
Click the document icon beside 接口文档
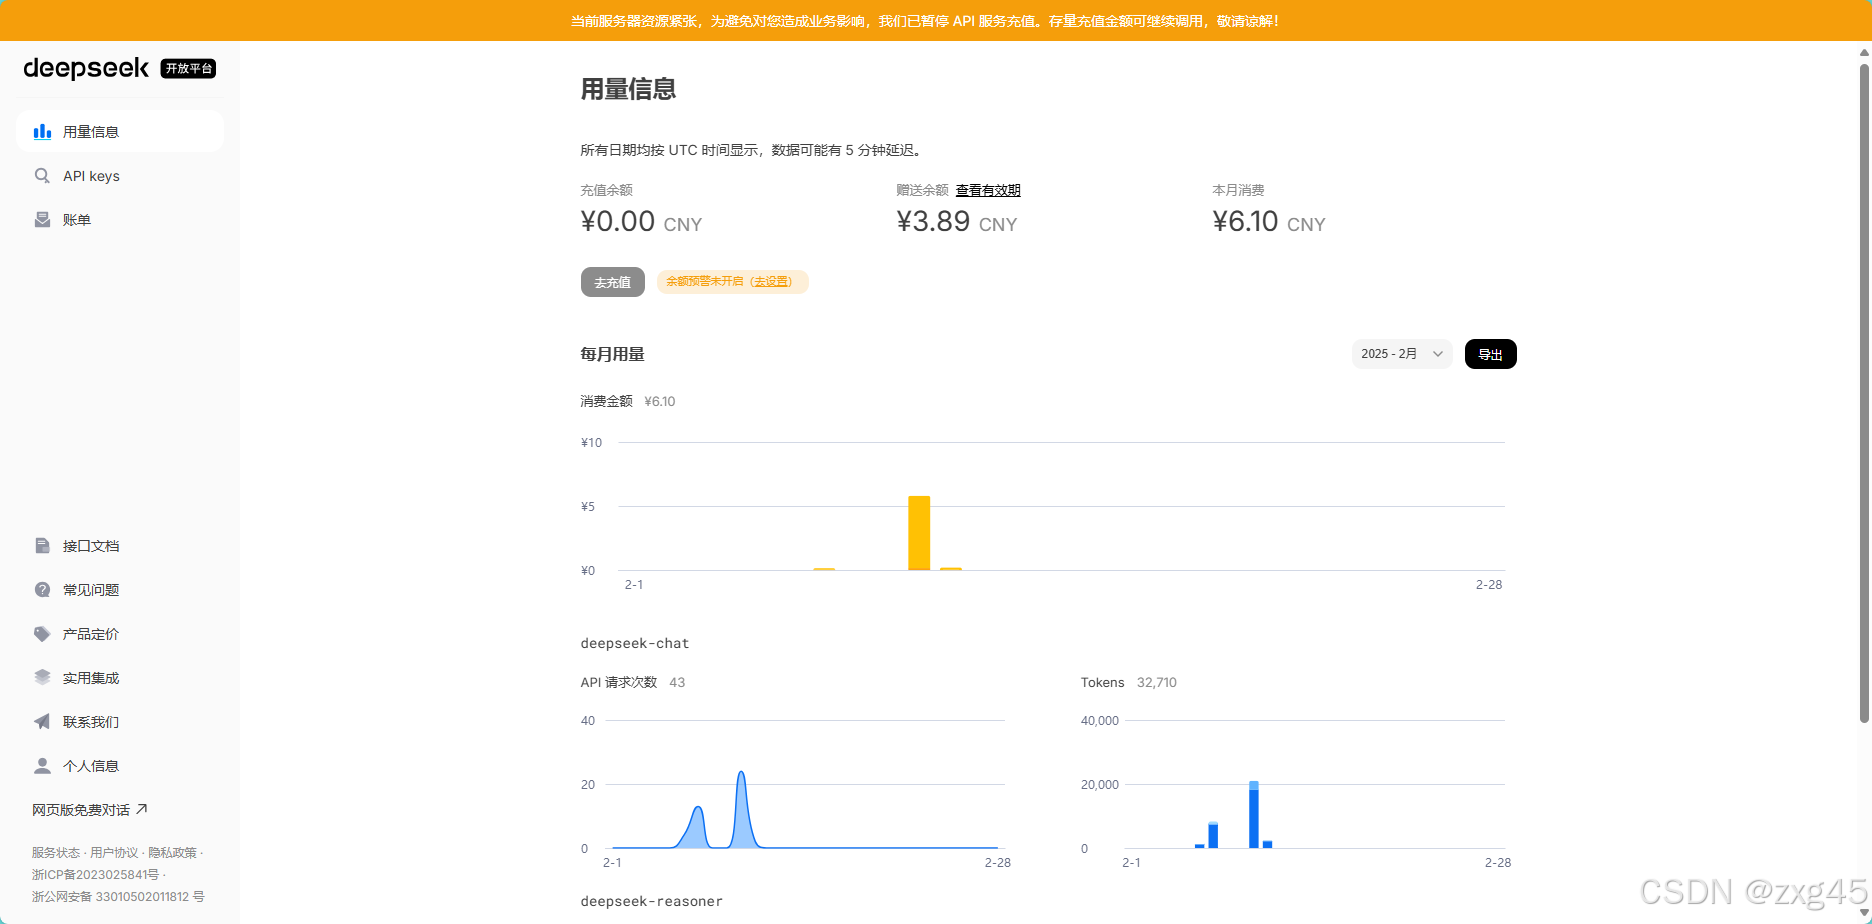42,546
